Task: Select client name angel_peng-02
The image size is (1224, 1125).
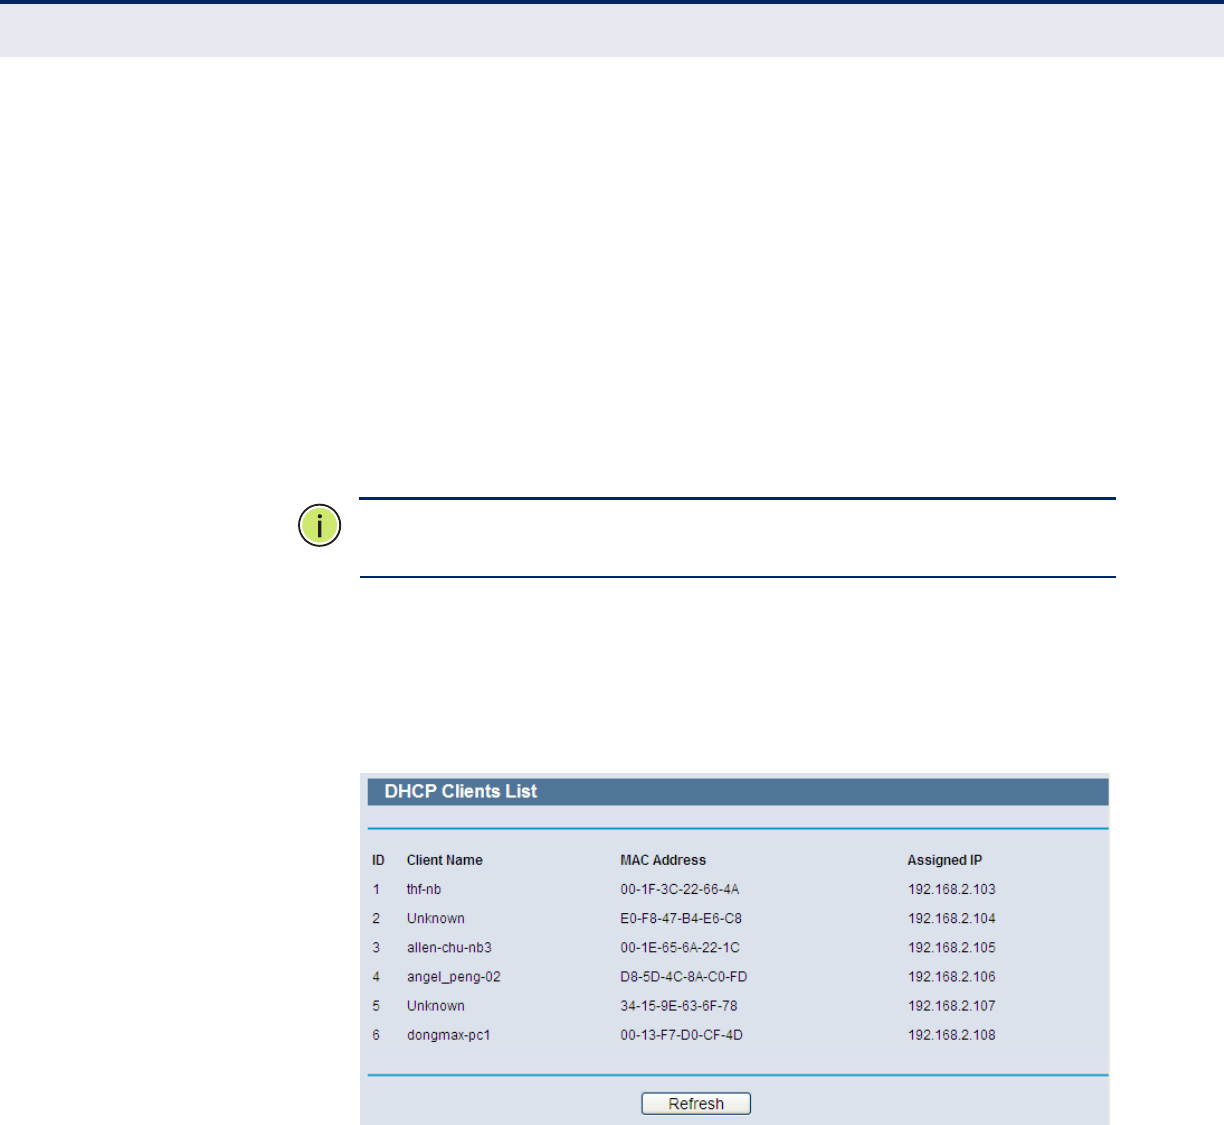Action: point(454,977)
